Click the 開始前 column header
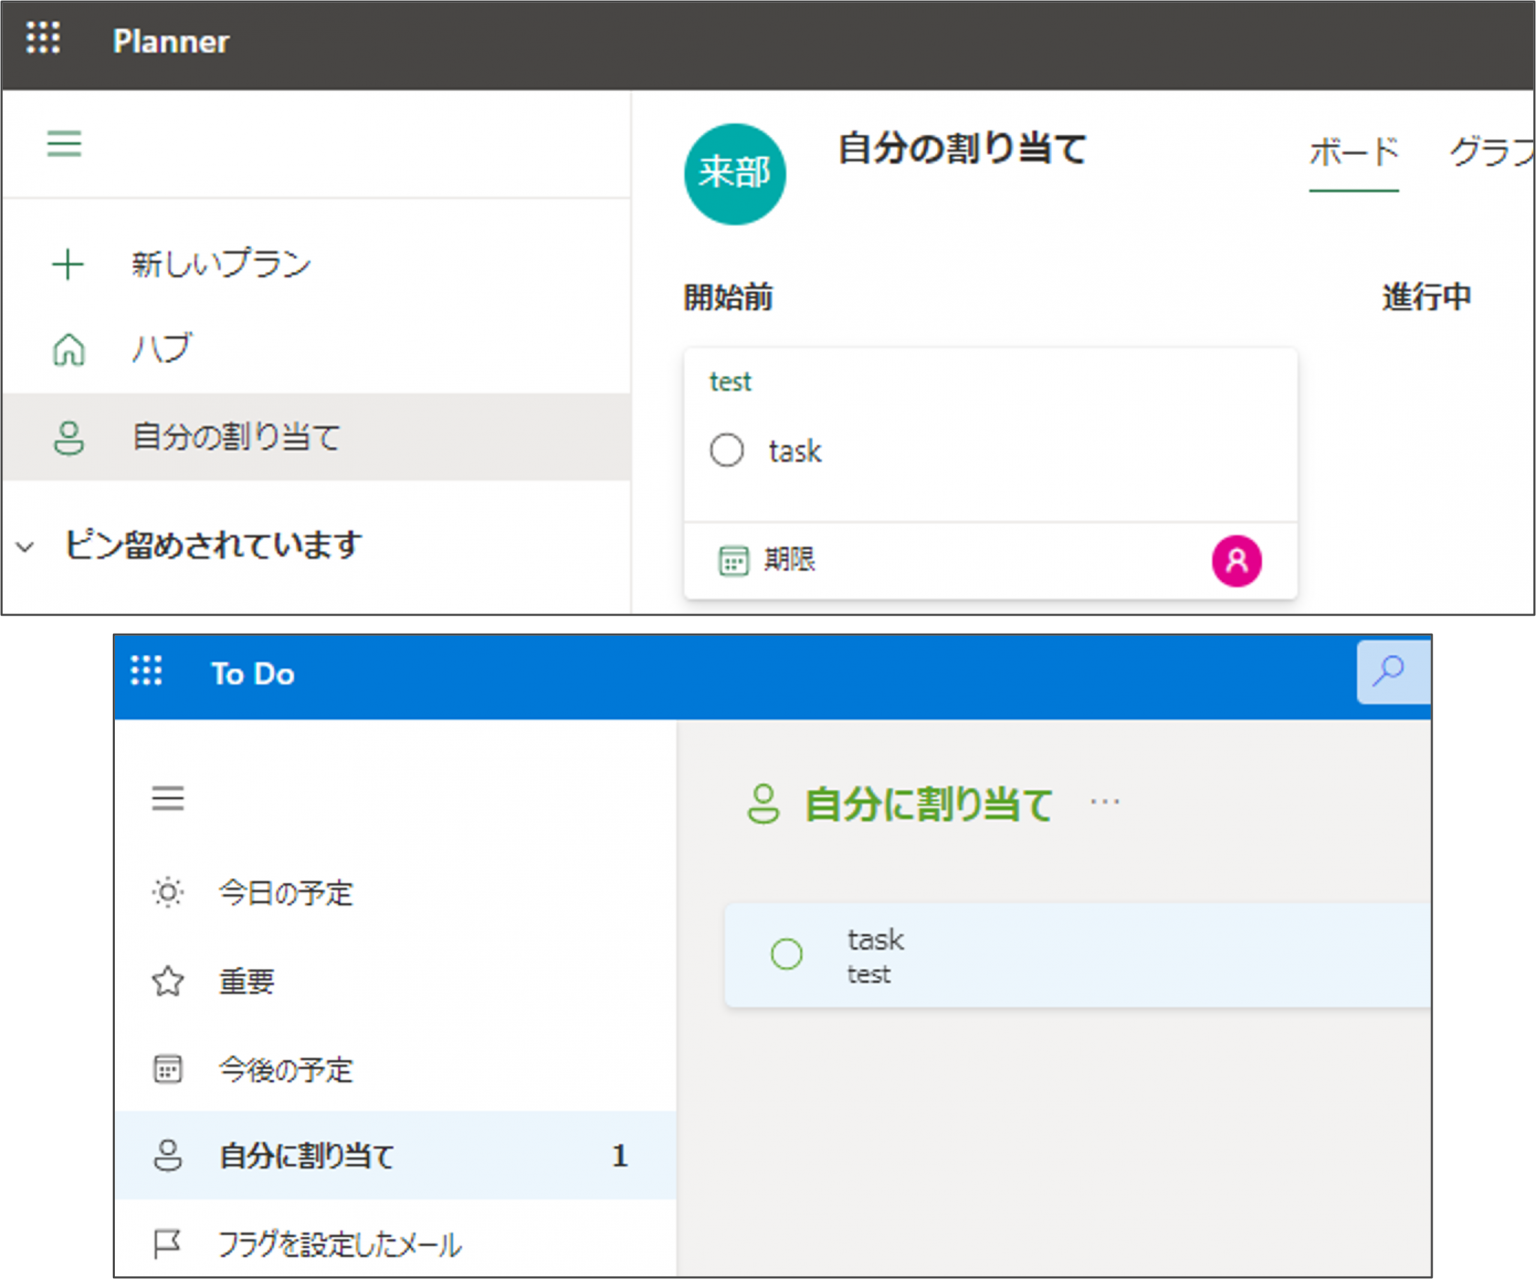 tap(728, 297)
